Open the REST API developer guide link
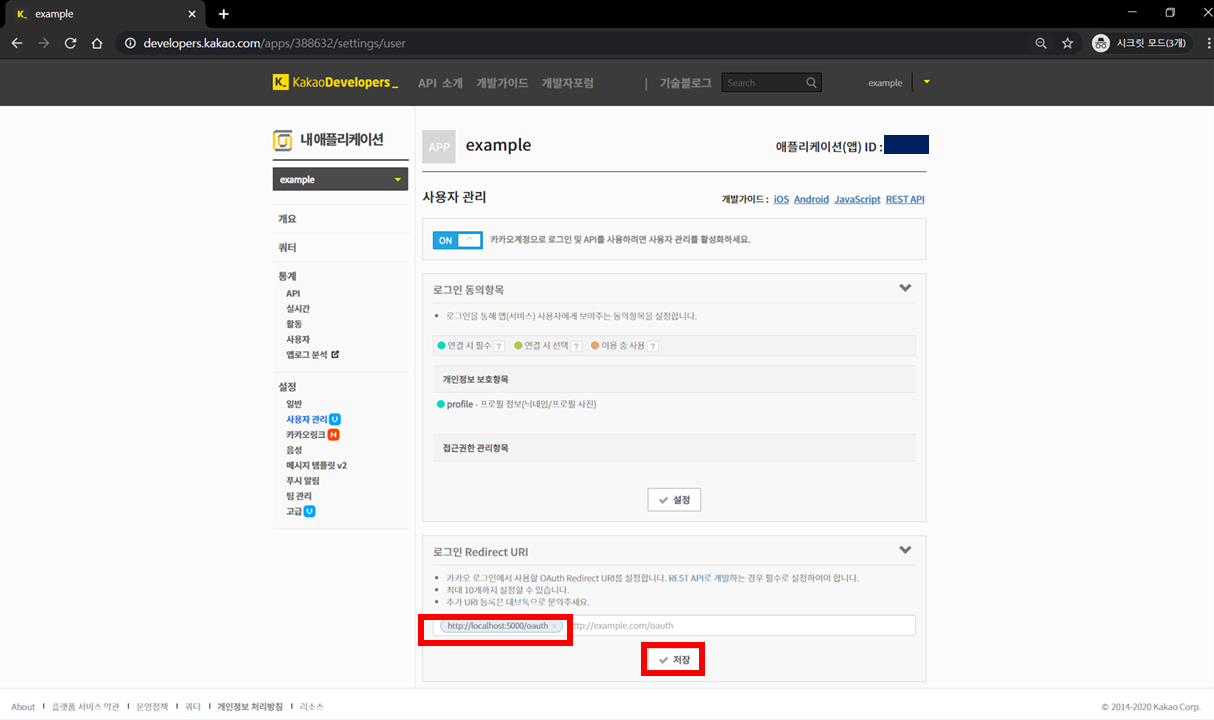1214x720 pixels. click(905, 199)
